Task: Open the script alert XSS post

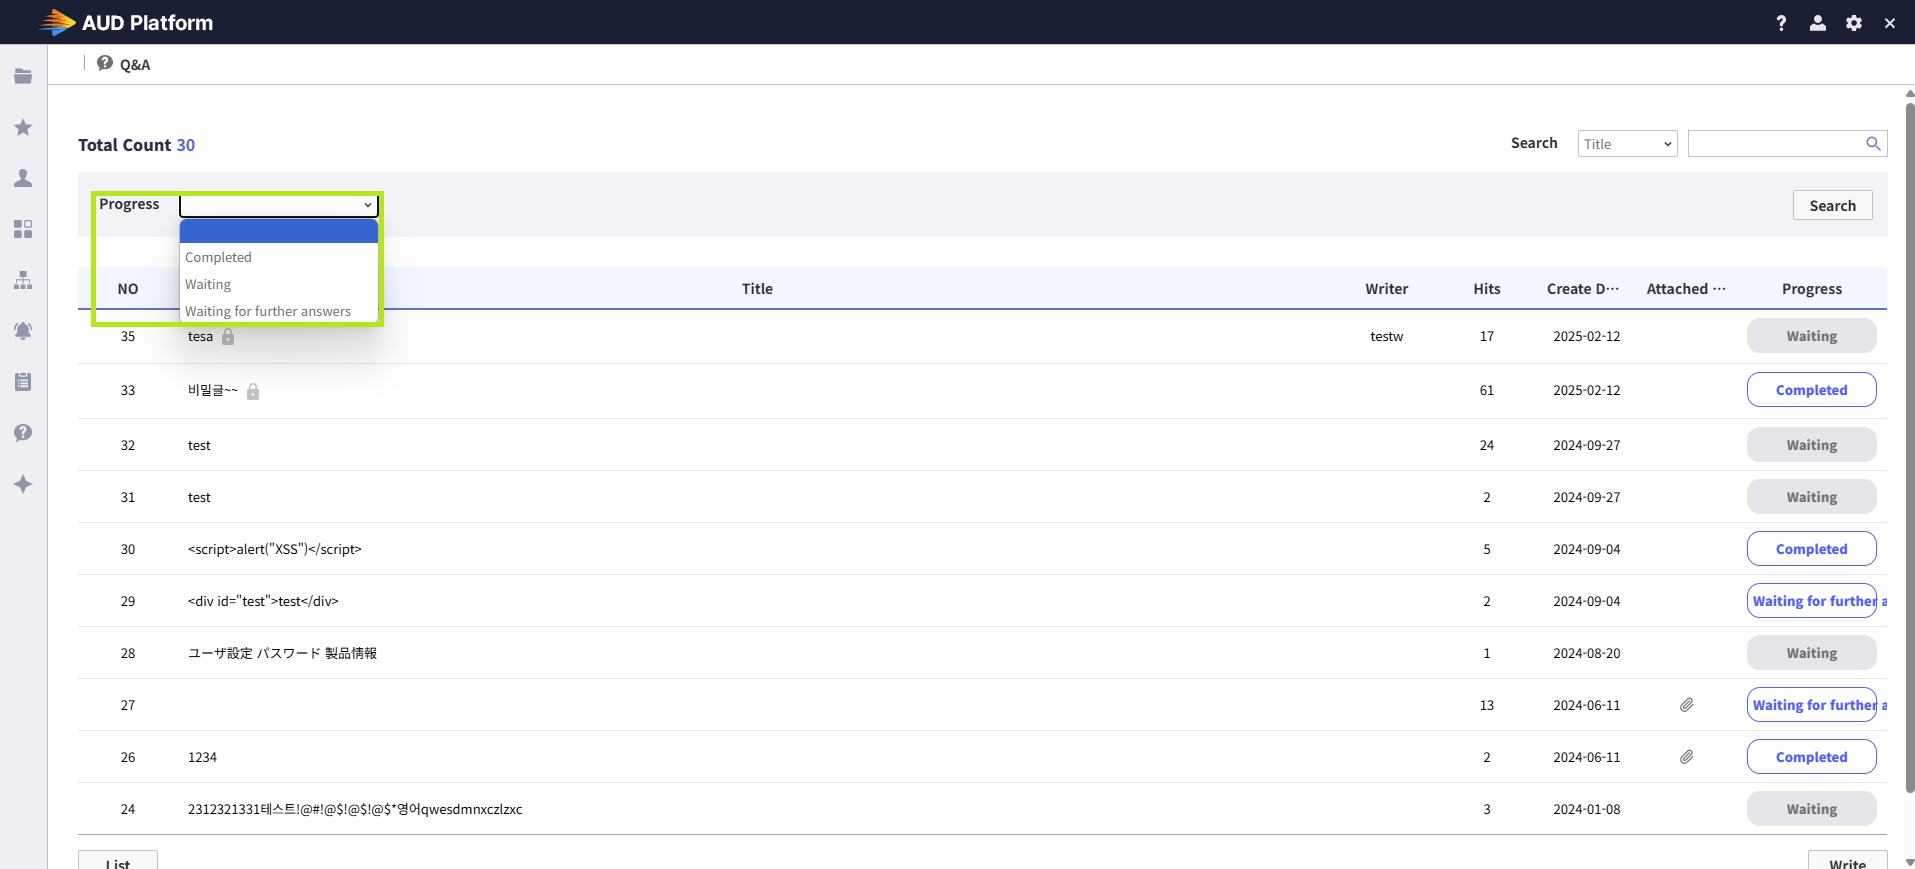Action: (275, 549)
